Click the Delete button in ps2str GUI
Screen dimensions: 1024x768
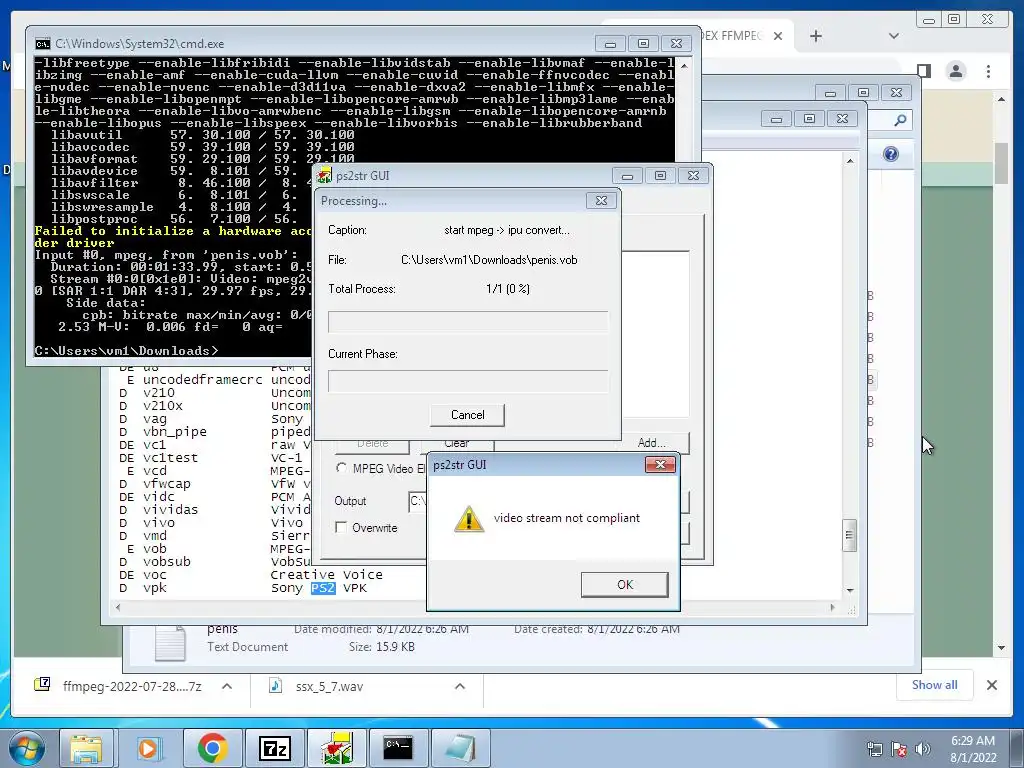pos(372,443)
